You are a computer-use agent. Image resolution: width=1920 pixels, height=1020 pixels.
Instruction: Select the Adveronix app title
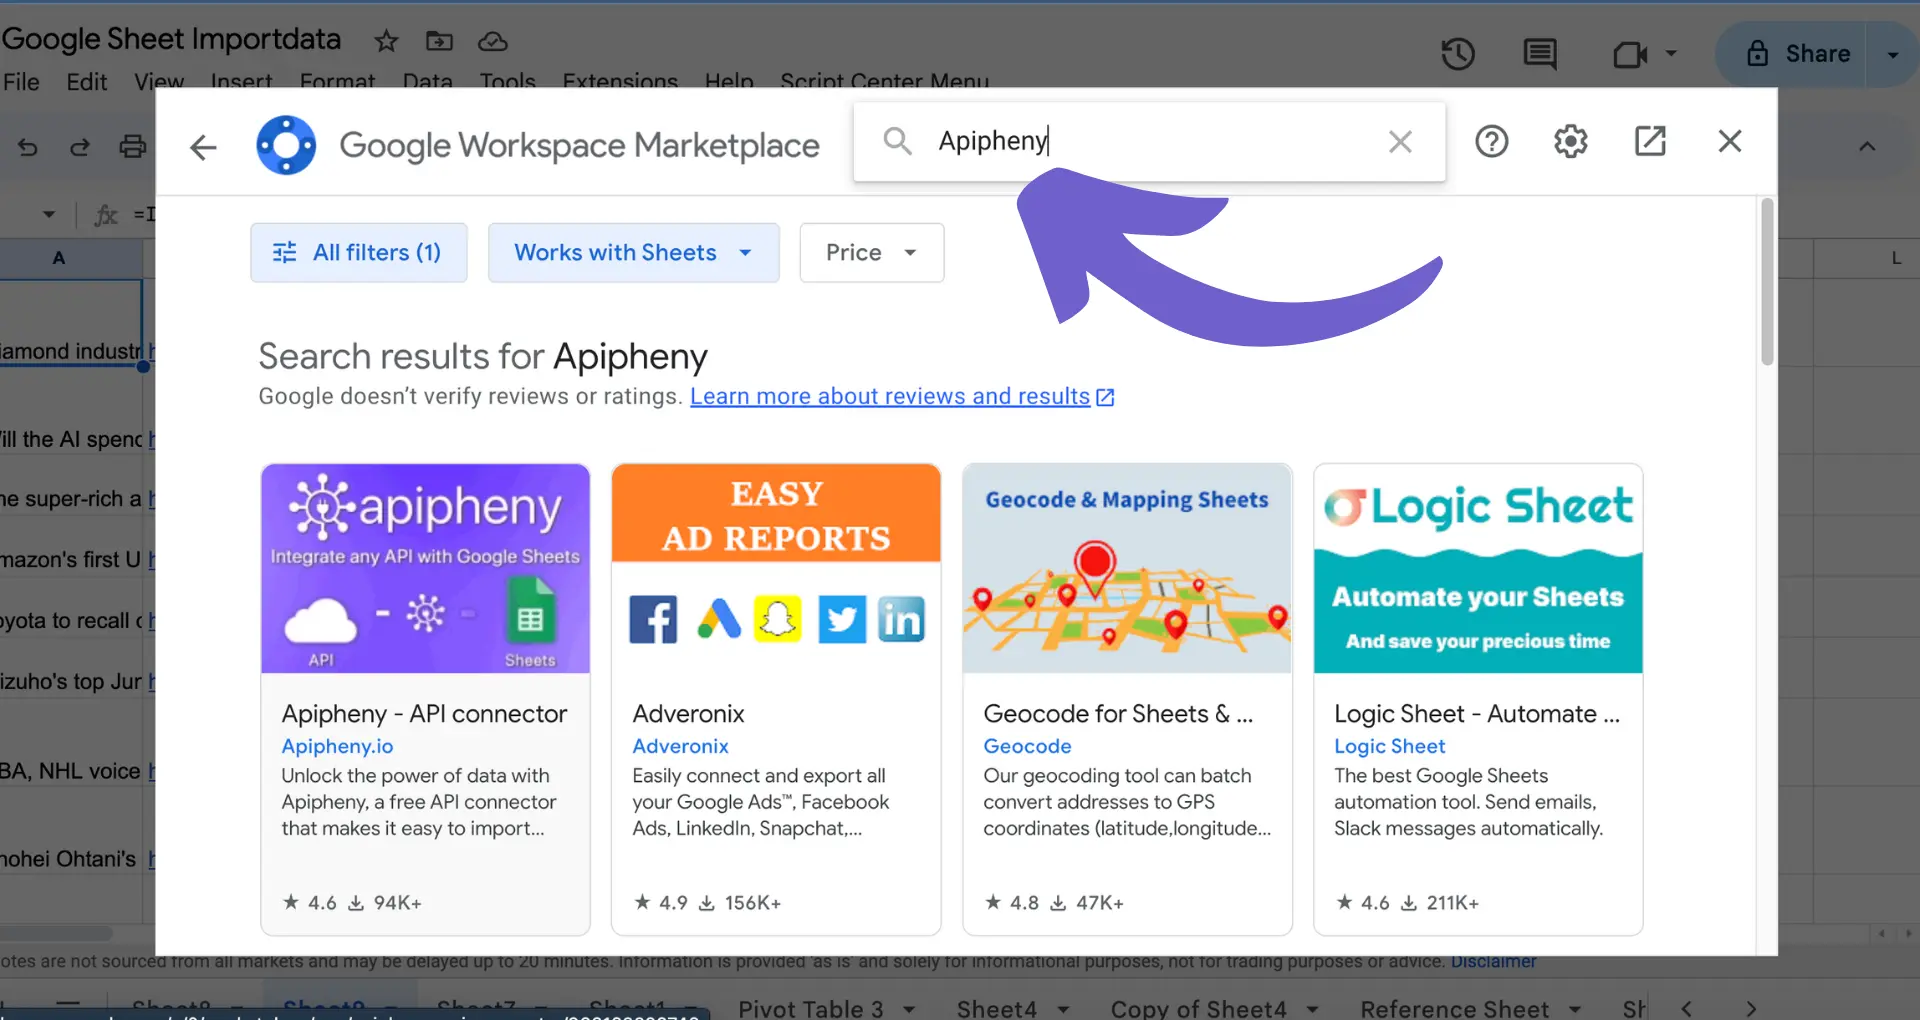coord(688,714)
